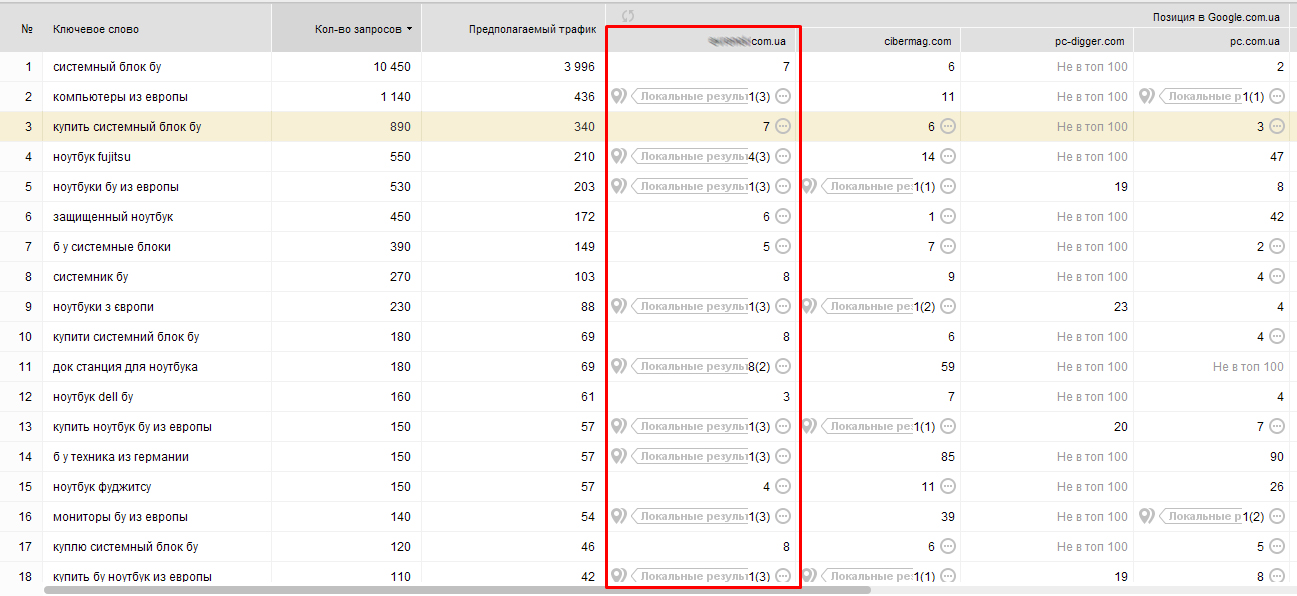Click cibermag.com map pin in 'ноутбуки бу из европы' row
This screenshot has width=1297, height=596.
[809, 187]
